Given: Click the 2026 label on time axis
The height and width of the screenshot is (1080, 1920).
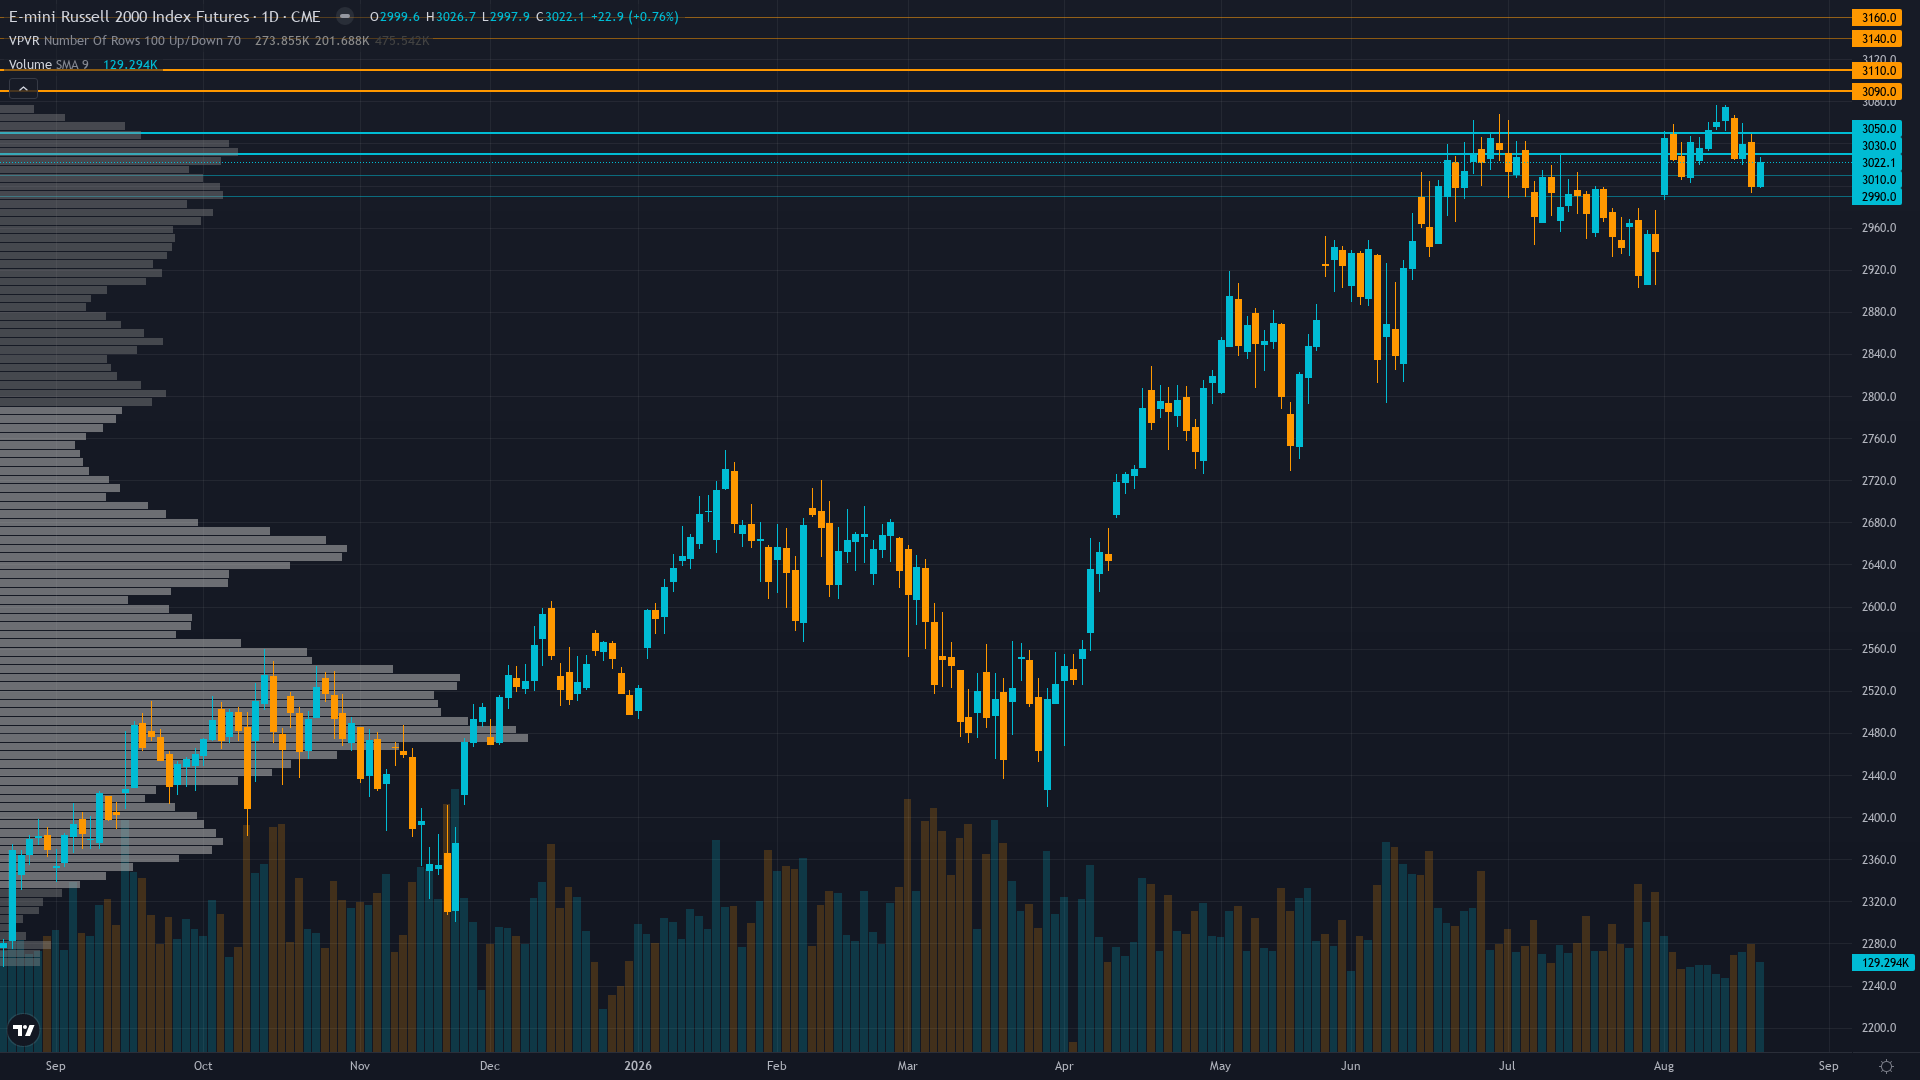Looking at the screenshot, I should pyautogui.click(x=638, y=1066).
